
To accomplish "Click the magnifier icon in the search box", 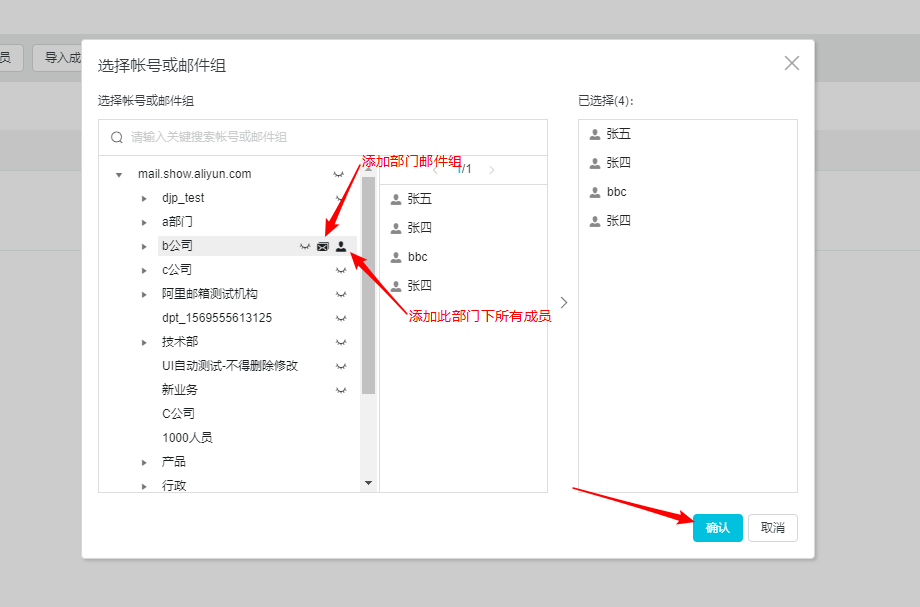I will click(117, 137).
